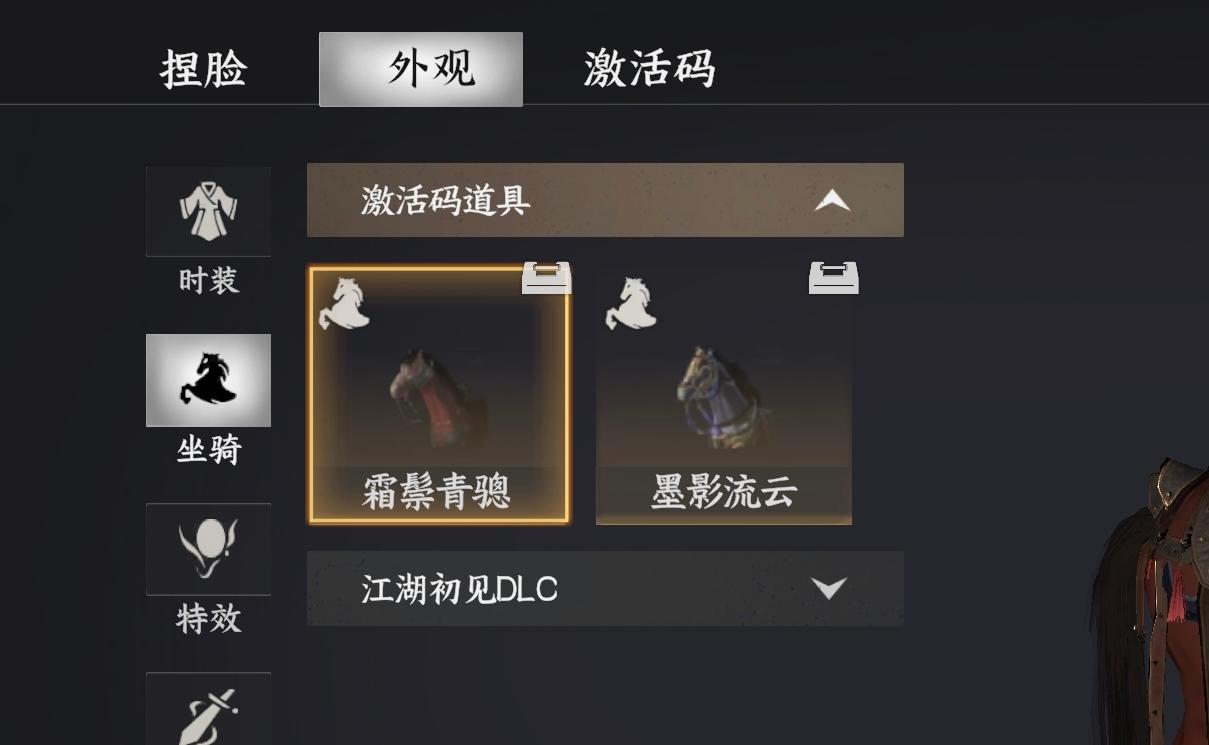Switch to the 捏脸 tab
This screenshot has height=745, width=1209.
[203, 69]
